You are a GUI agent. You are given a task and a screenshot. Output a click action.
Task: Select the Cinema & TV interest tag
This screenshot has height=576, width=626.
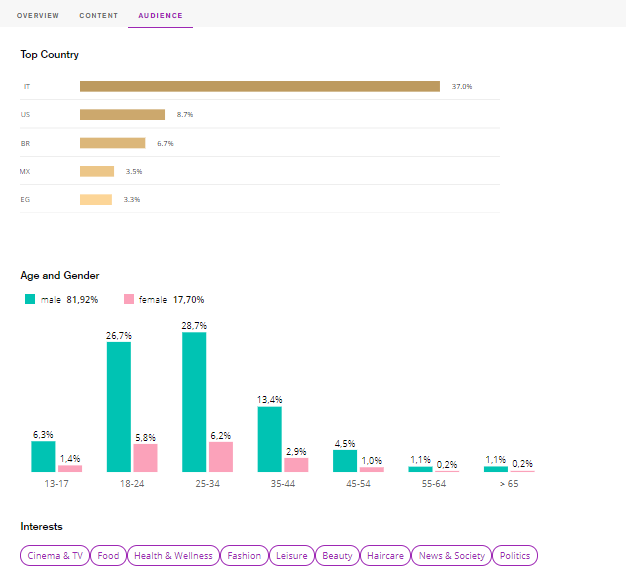pyautogui.click(x=55, y=556)
